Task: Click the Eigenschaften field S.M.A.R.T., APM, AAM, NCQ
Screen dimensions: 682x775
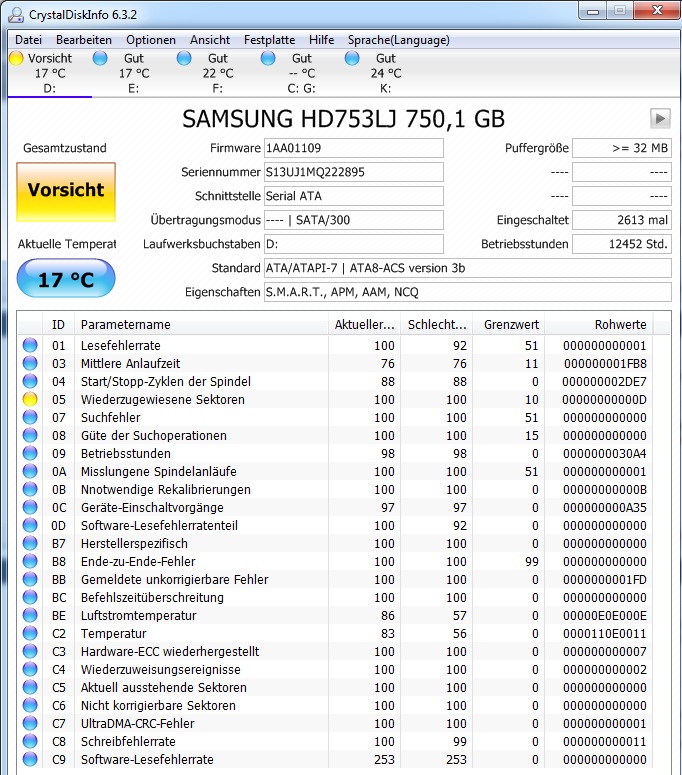Action: pos(468,292)
